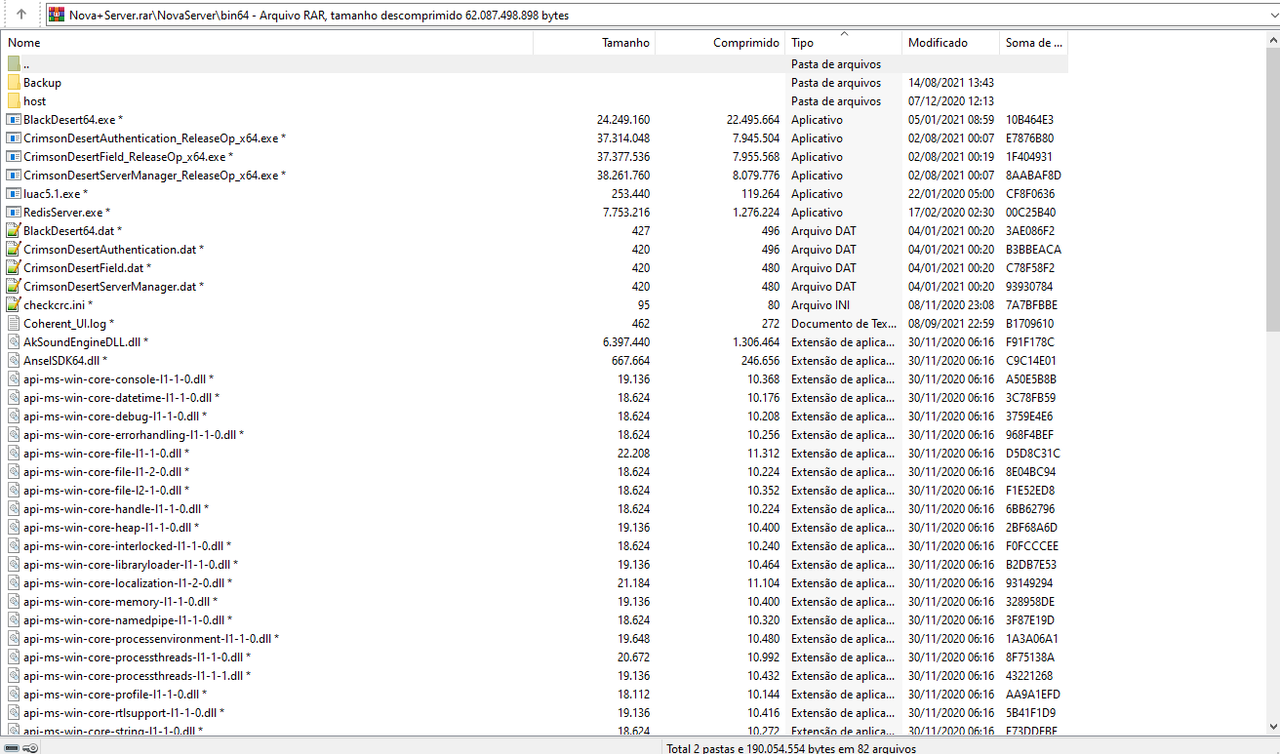Click the Backup folder icon

14,83
